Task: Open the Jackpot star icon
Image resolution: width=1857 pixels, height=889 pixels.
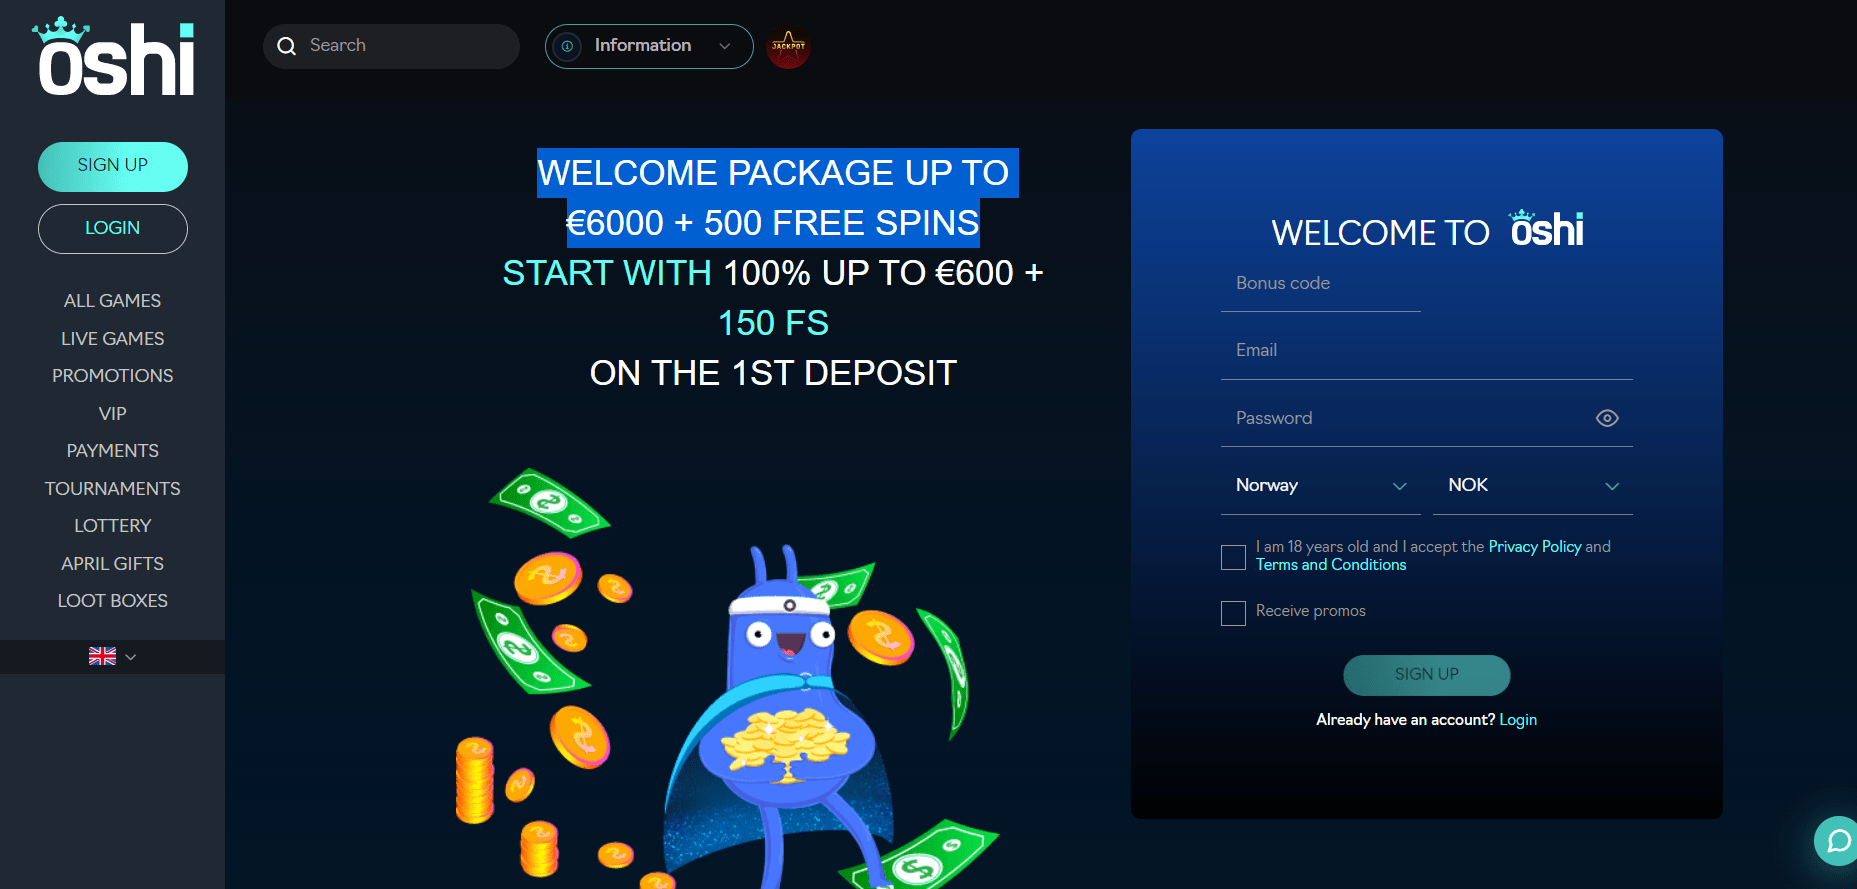Action: [788, 47]
